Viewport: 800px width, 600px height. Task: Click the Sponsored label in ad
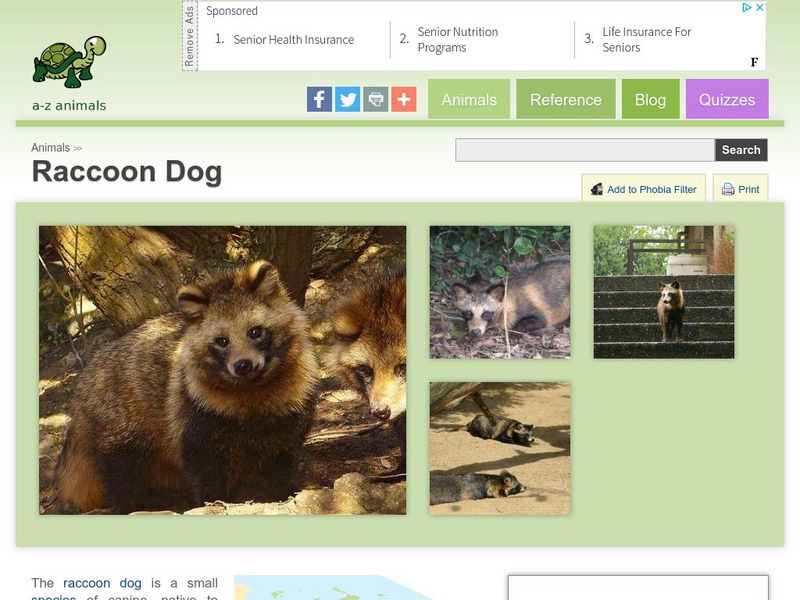pyautogui.click(x=232, y=11)
